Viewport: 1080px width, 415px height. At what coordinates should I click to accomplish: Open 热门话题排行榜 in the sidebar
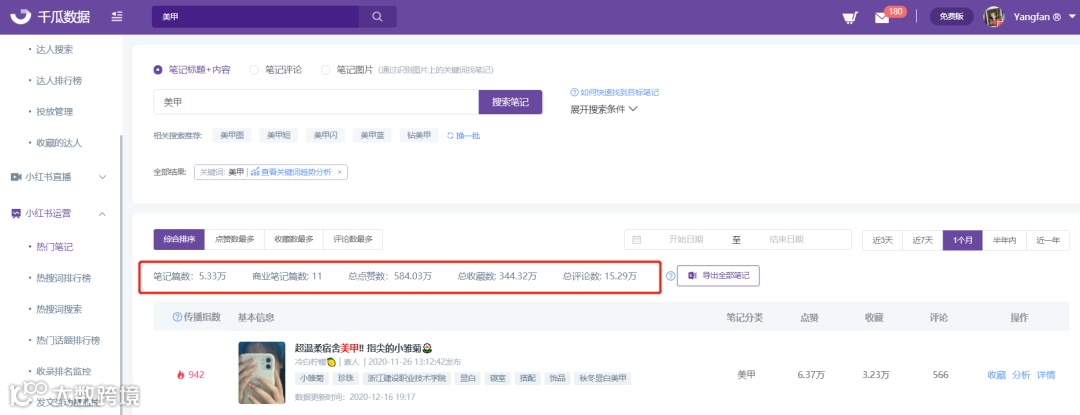(x=68, y=340)
